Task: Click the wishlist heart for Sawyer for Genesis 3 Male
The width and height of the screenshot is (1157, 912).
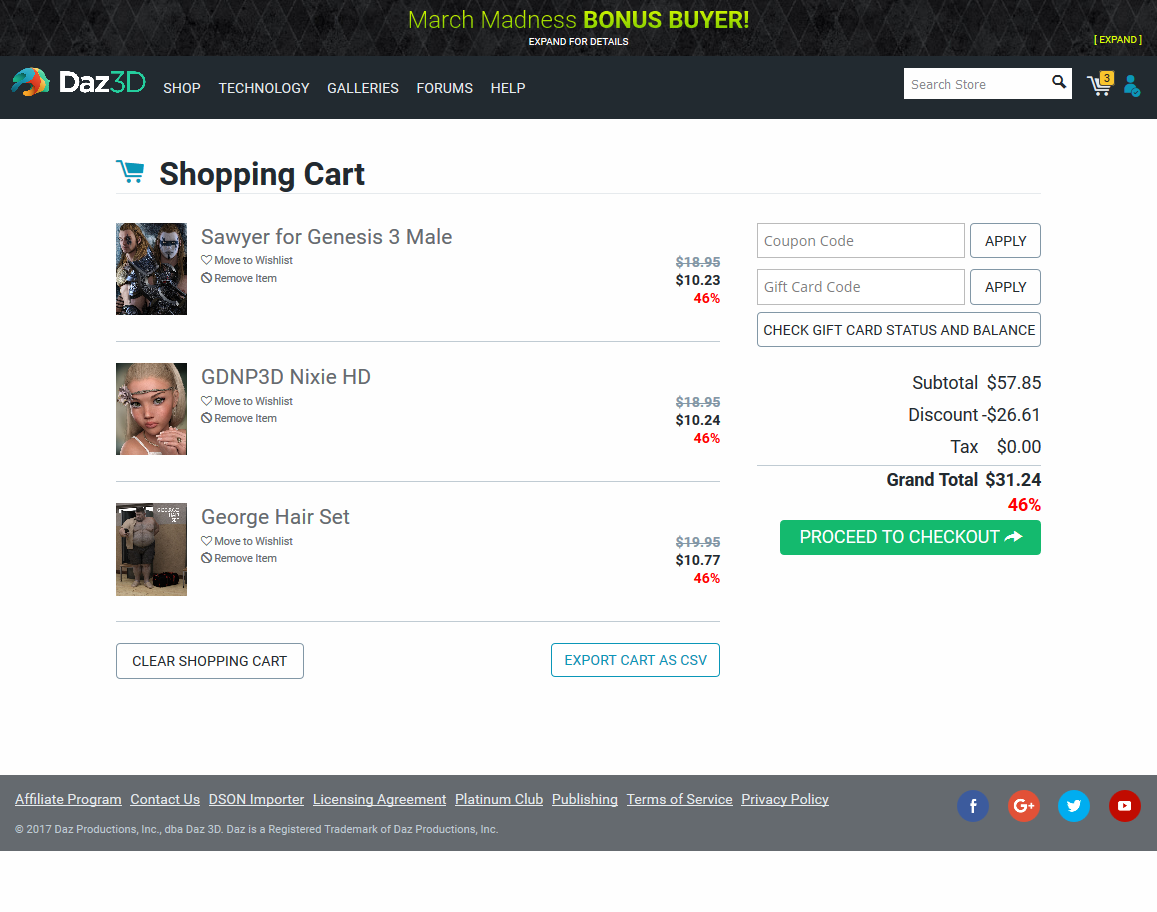Action: coord(207,260)
